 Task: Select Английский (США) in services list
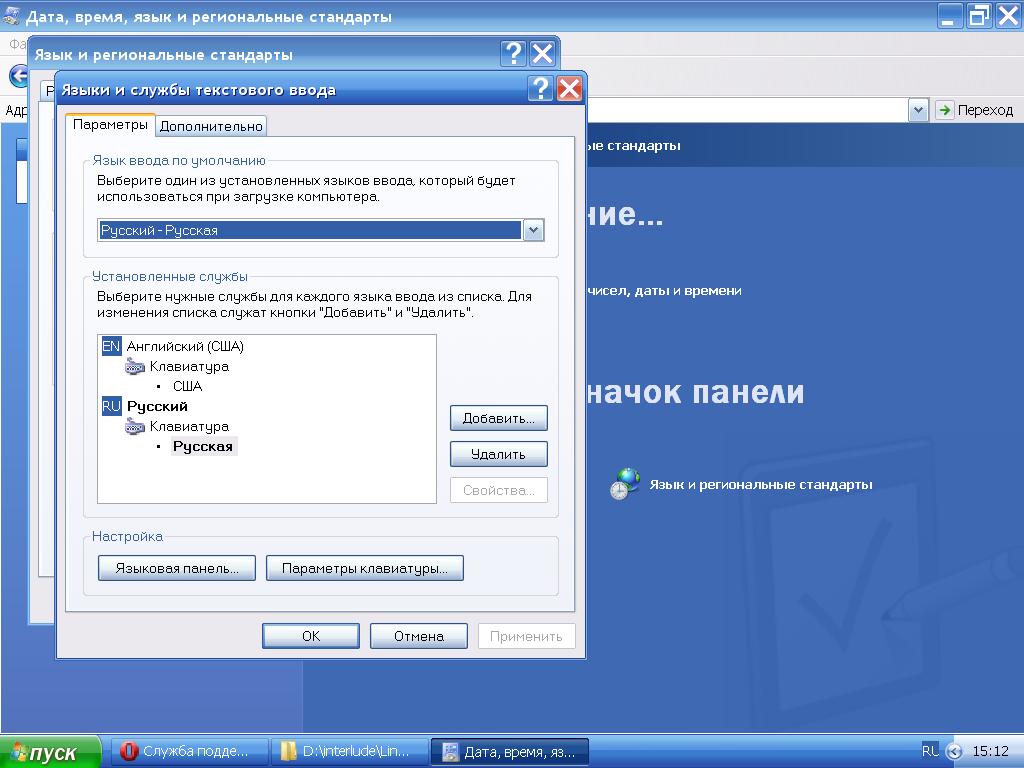click(x=185, y=346)
